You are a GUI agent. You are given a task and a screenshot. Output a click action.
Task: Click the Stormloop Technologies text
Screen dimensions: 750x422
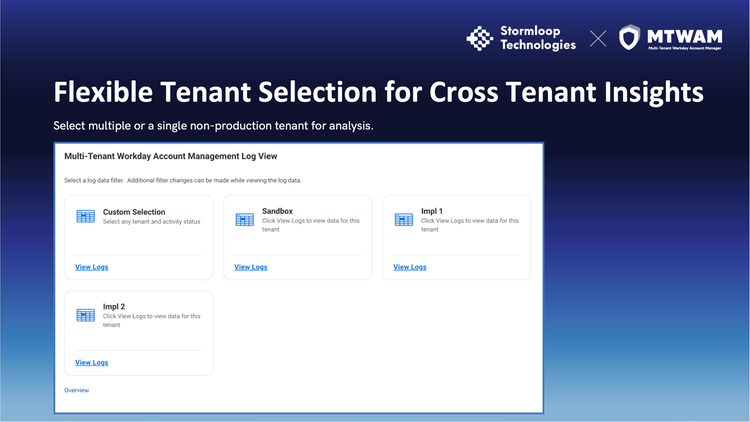coord(537,38)
